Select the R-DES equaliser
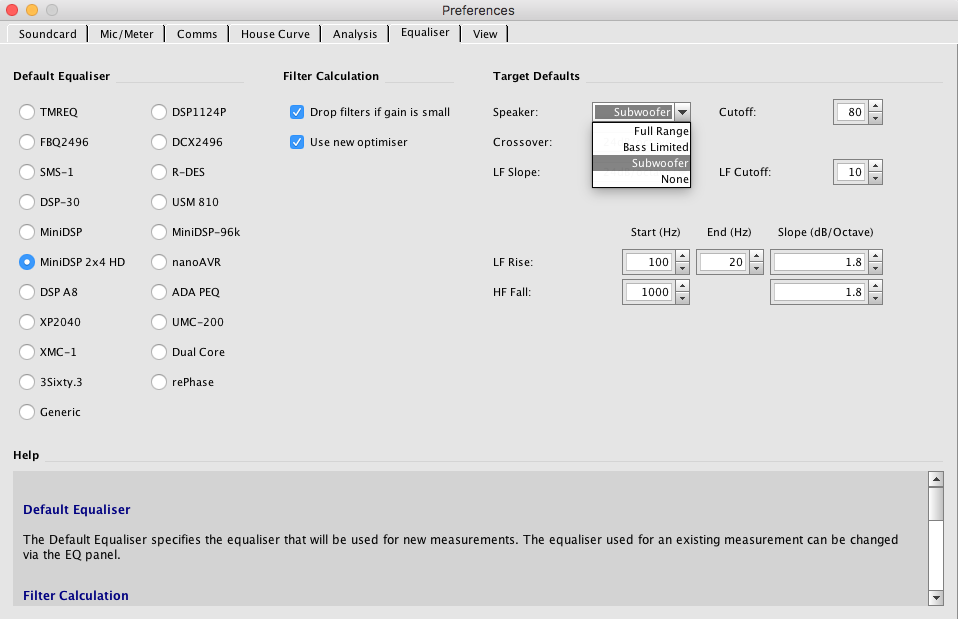This screenshot has width=958, height=619. [178, 172]
